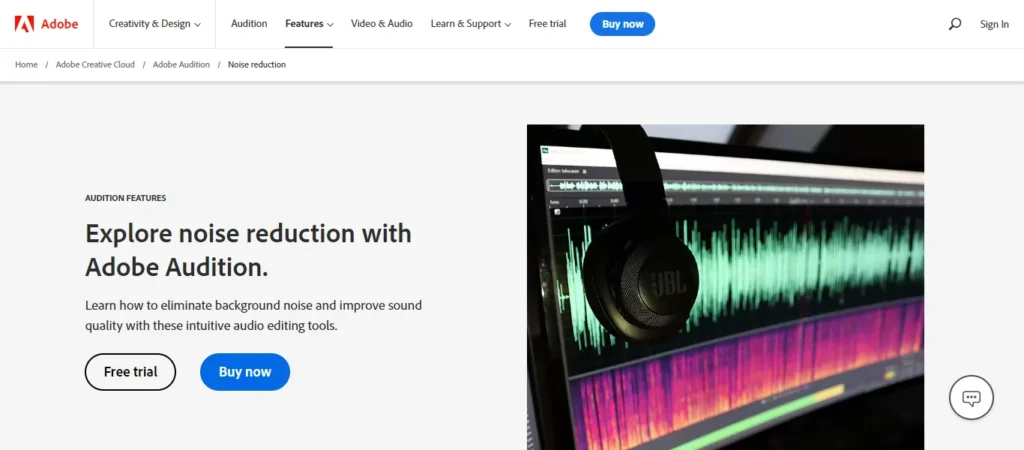Open the chat bubble icon
The image size is (1024, 450).
pyautogui.click(x=971, y=397)
